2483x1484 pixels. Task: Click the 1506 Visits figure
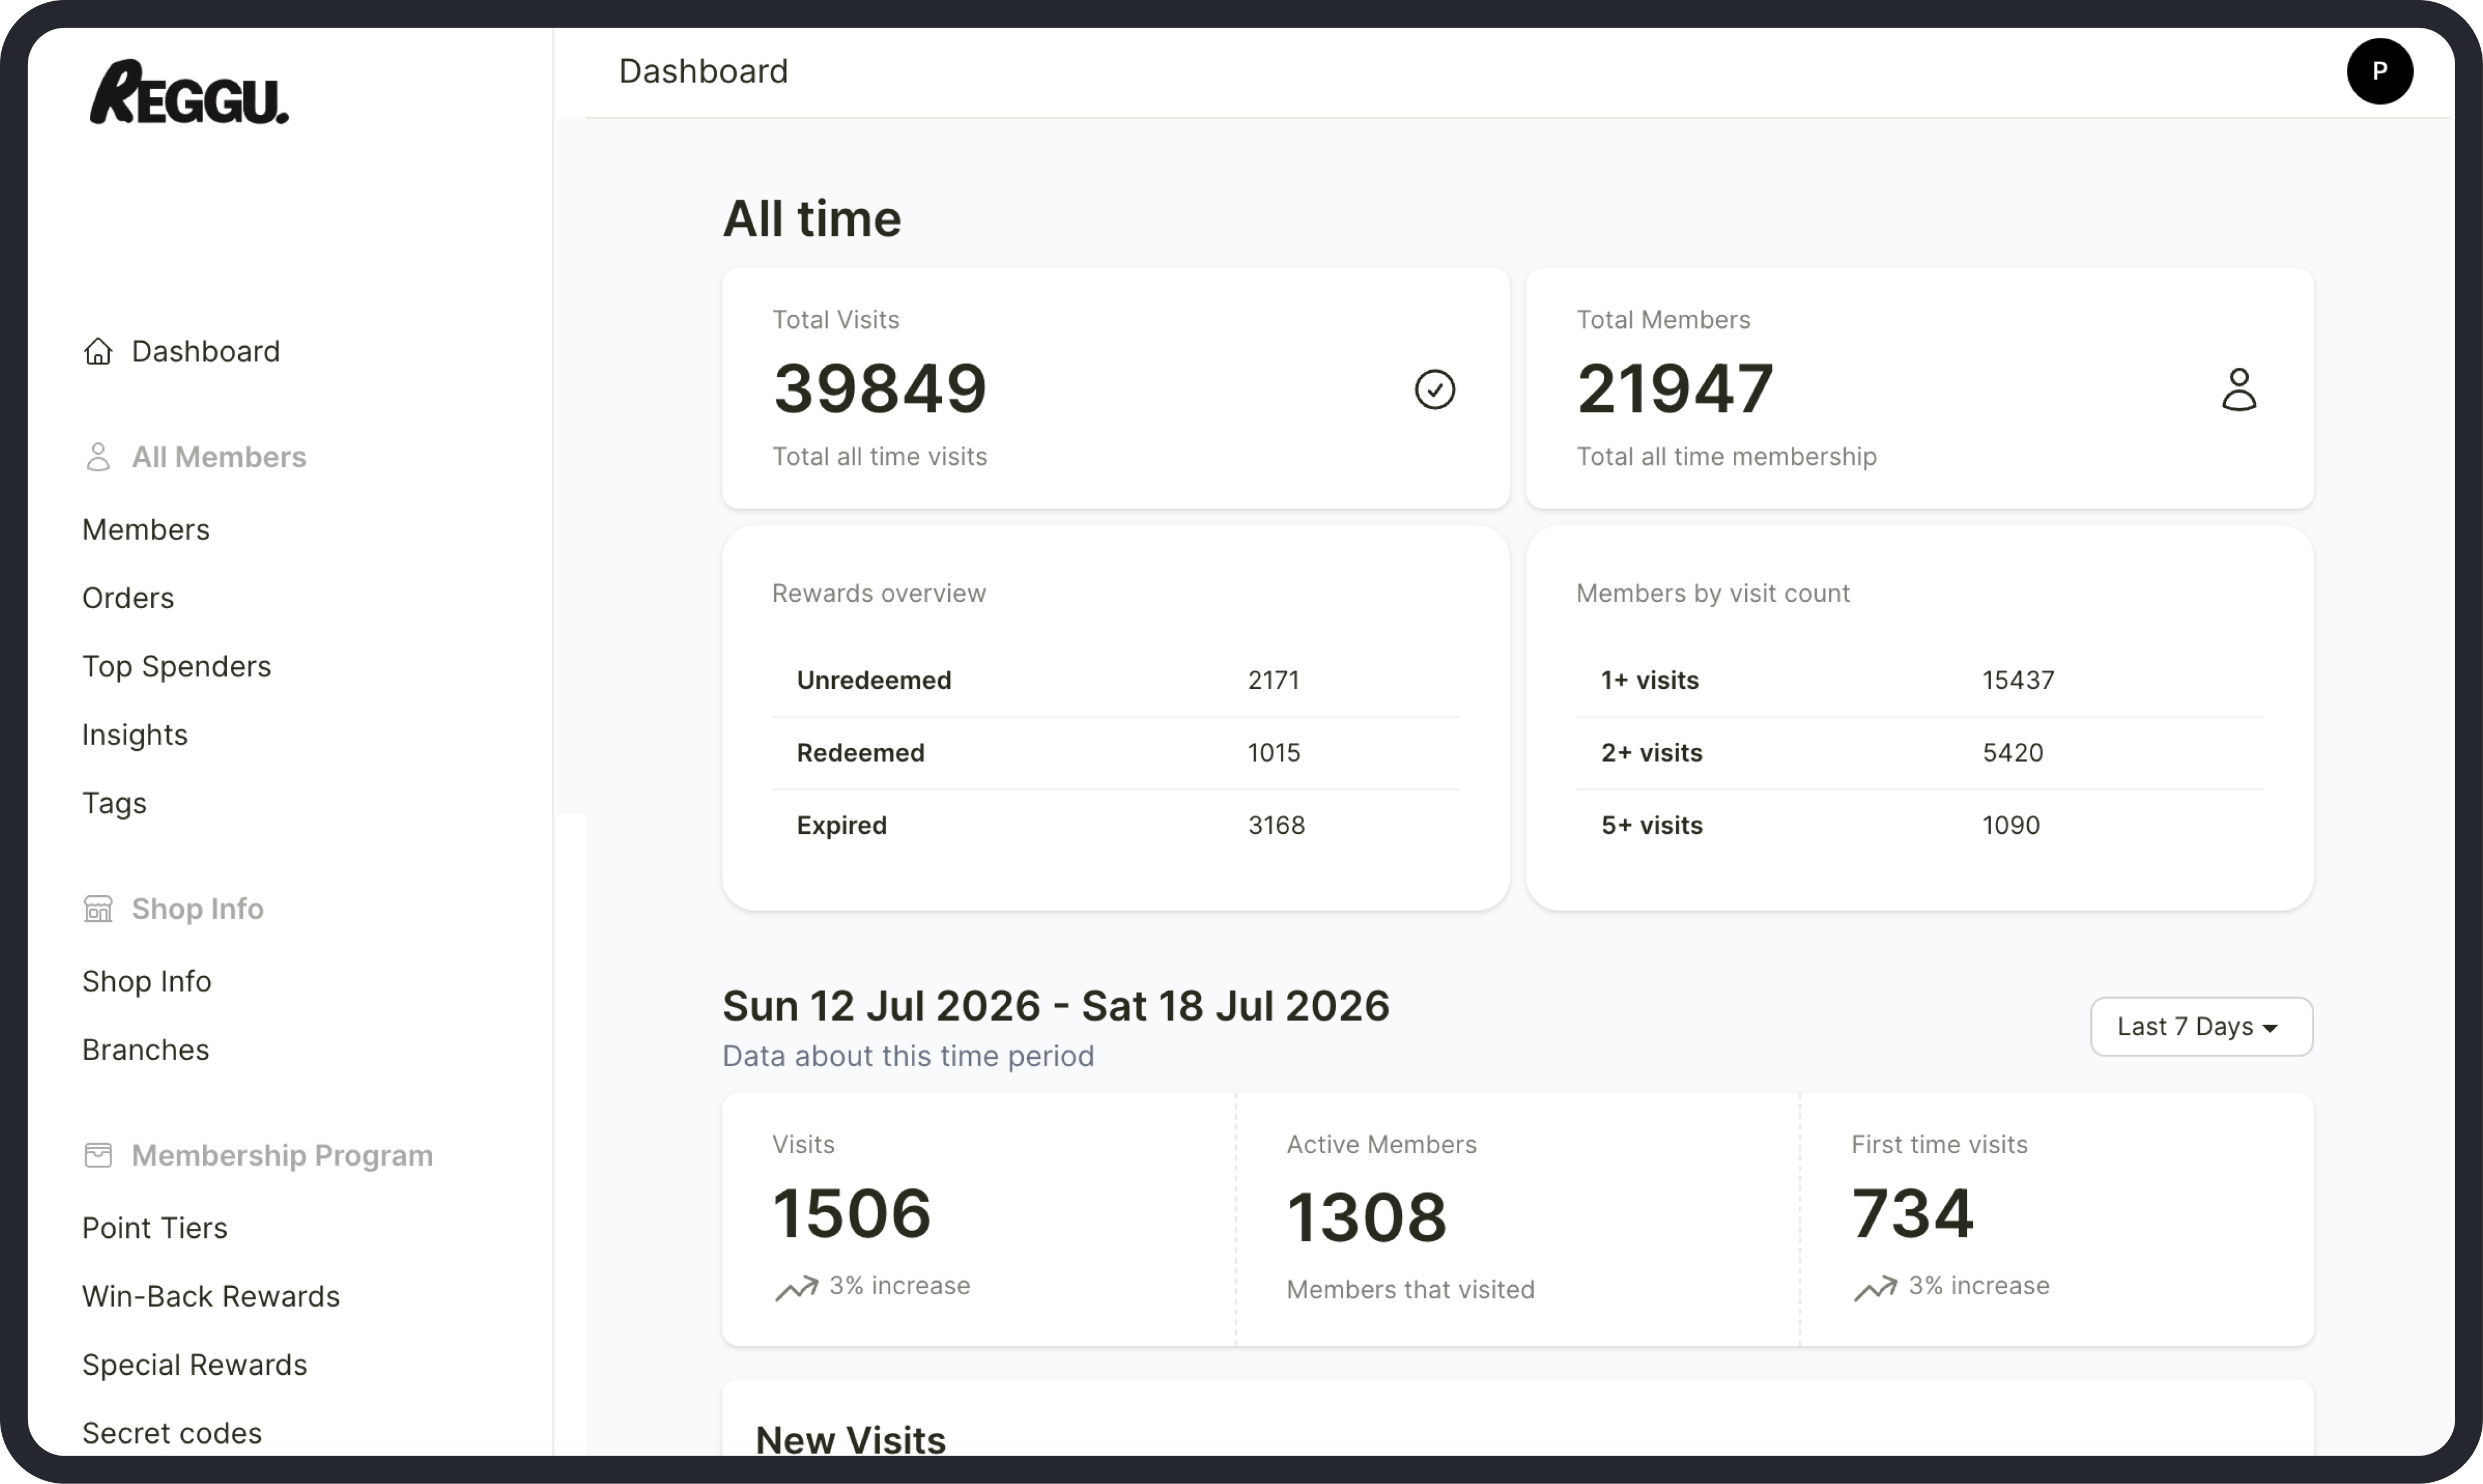(x=852, y=1213)
